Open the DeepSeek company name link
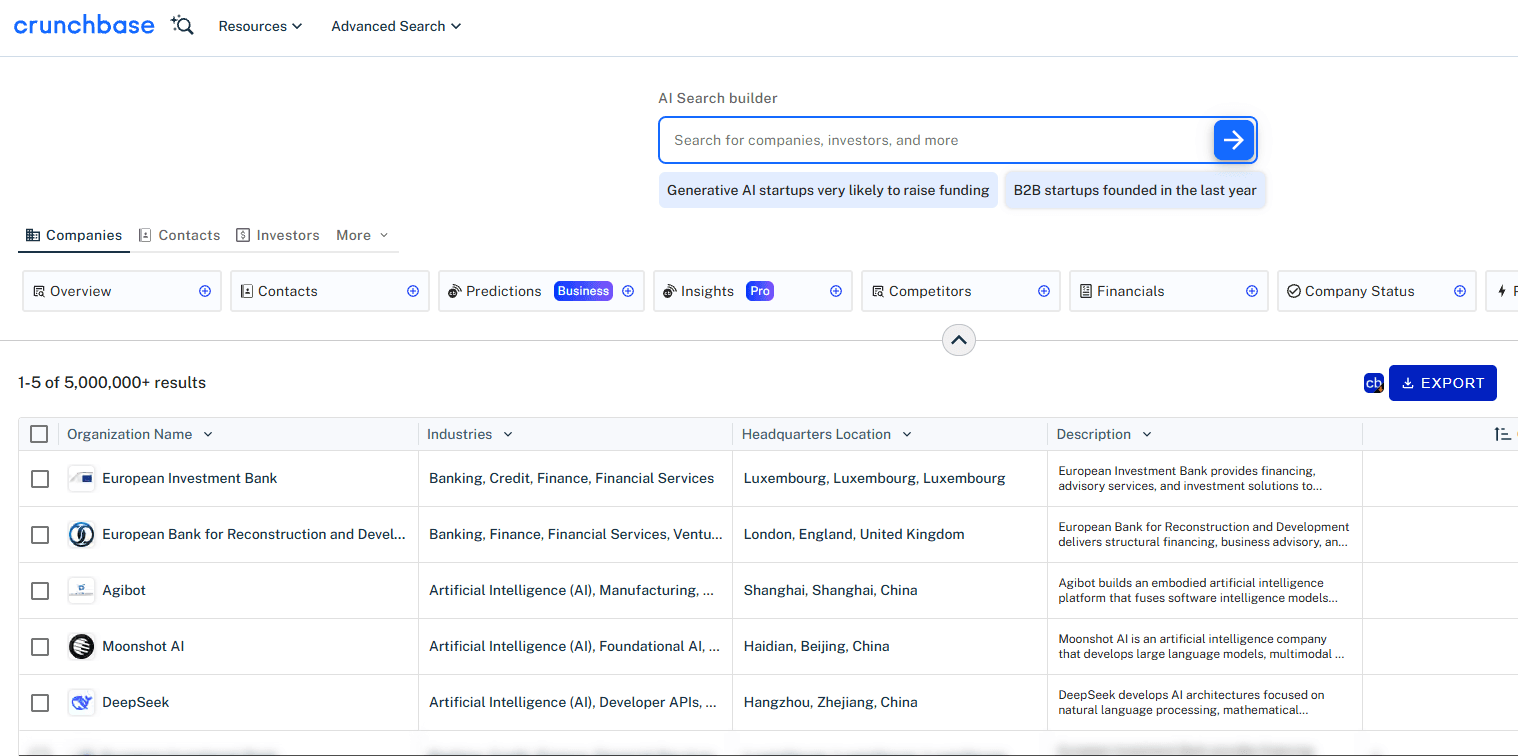The image size is (1518, 756). point(136,703)
